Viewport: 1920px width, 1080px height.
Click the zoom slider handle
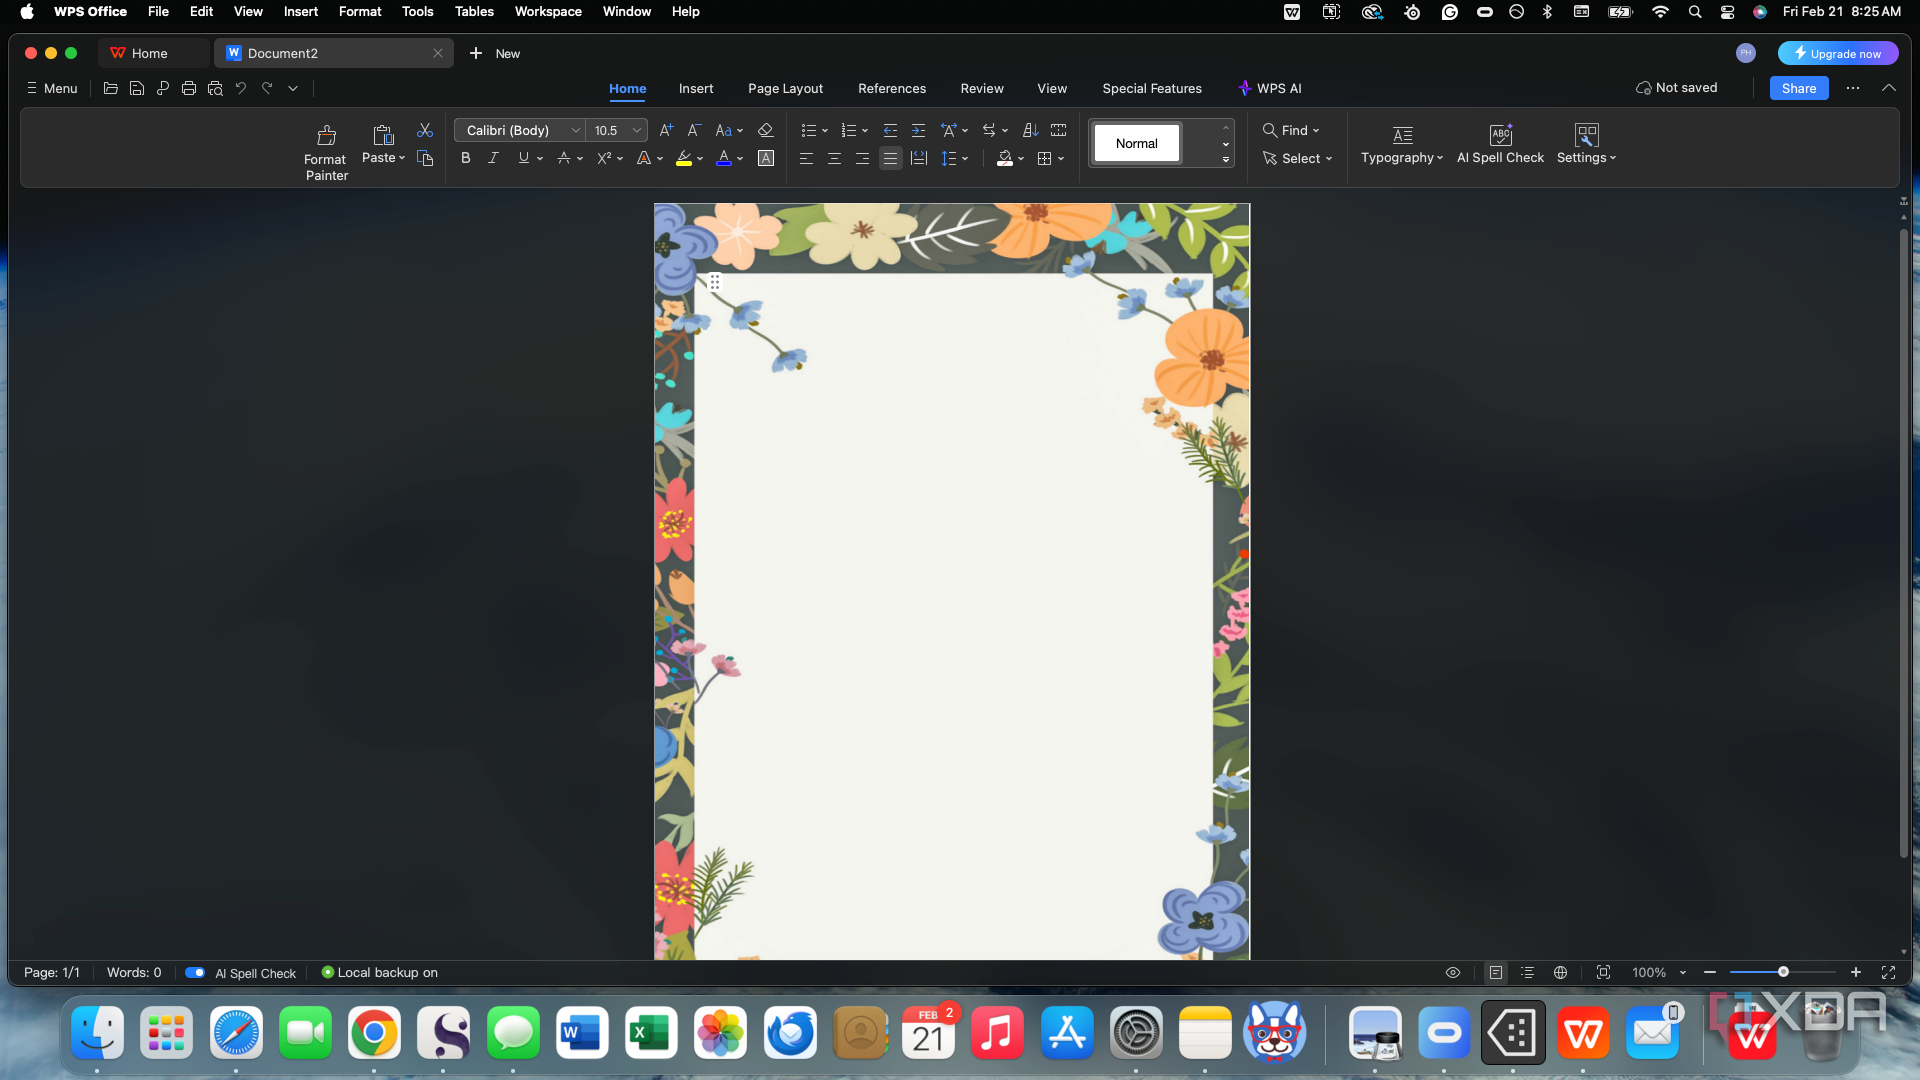click(x=1783, y=972)
